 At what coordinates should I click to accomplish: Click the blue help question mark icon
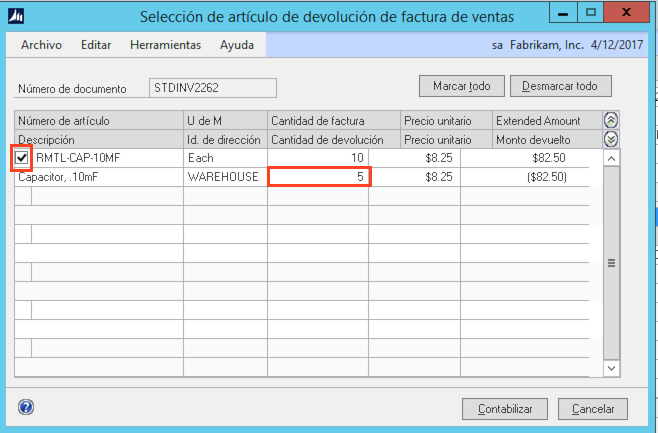26,407
